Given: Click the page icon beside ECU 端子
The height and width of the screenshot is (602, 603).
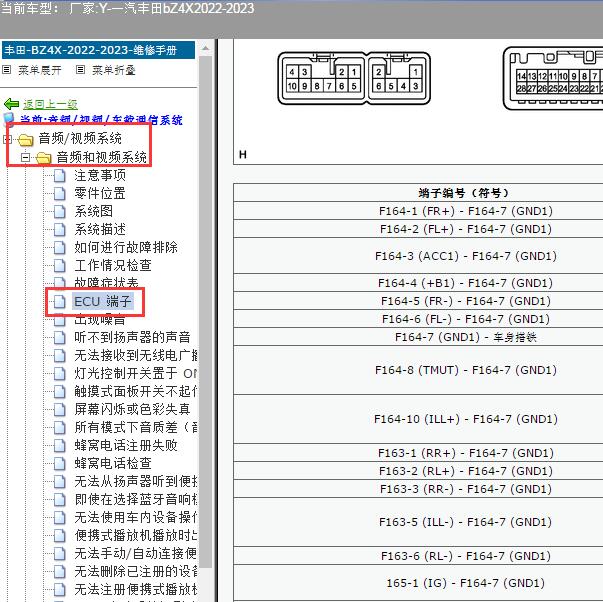Looking at the screenshot, I should [x=60, y=302].
